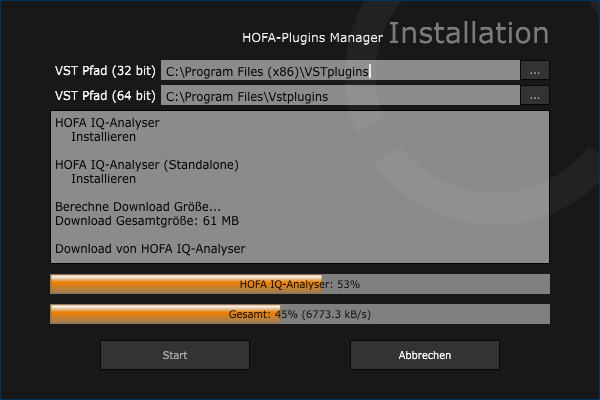Click the "Download Gesamtgröße: 61 MB" line

tap(146, 220)
